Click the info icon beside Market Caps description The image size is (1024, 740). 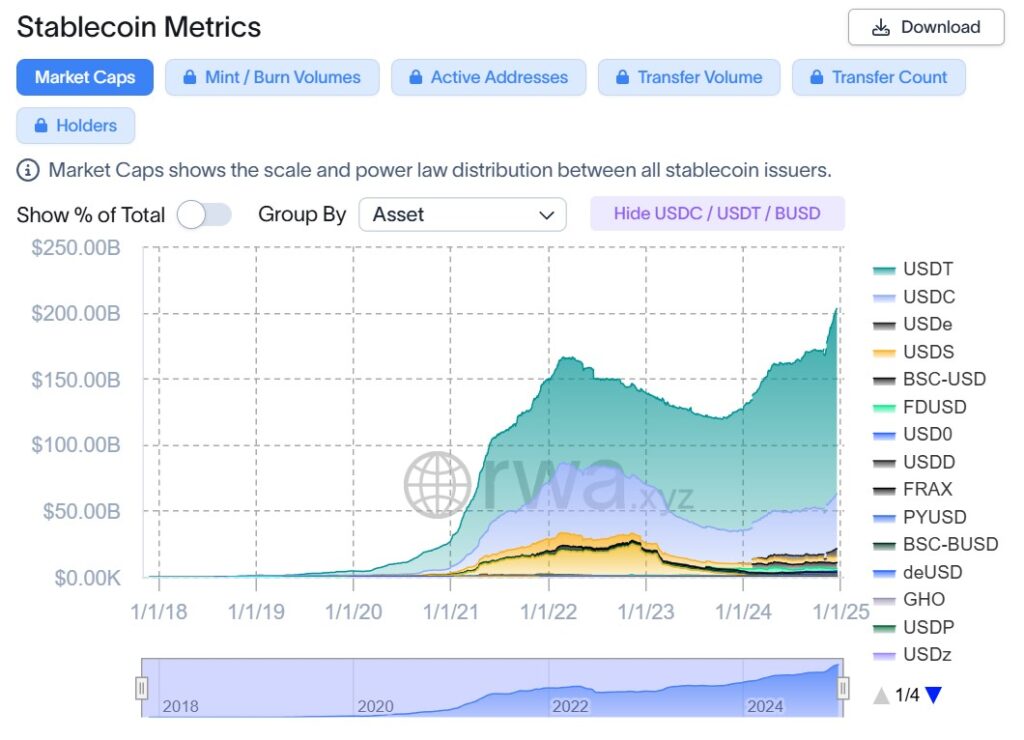[28, 170]
